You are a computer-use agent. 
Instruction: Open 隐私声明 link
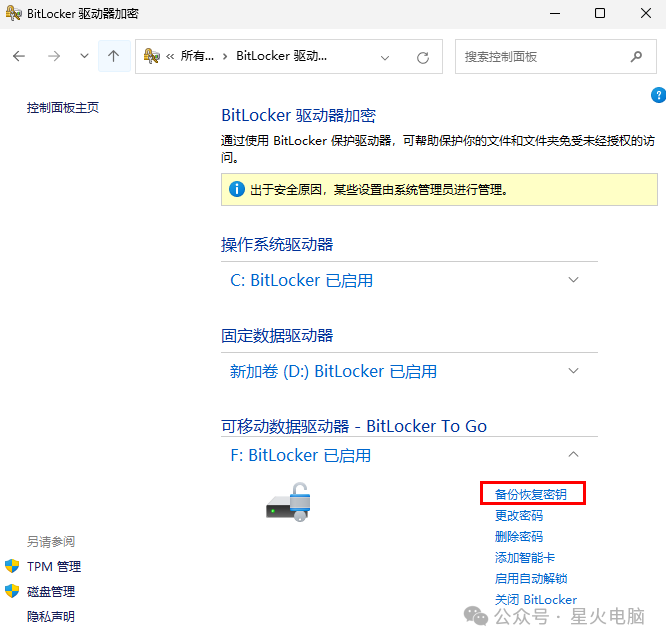coord(51,617)
